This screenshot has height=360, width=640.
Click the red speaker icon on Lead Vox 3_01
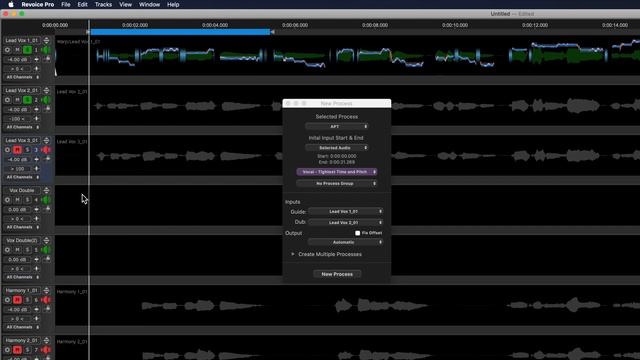pos(46,150)
